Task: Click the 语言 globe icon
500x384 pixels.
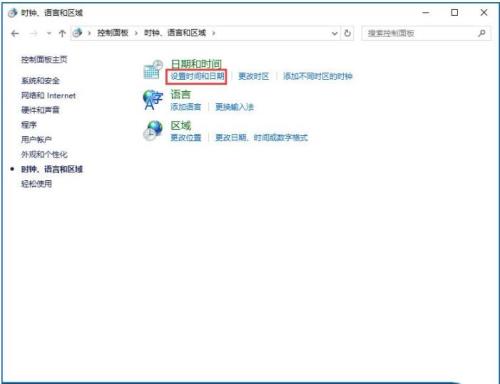Action: (153, 100)
